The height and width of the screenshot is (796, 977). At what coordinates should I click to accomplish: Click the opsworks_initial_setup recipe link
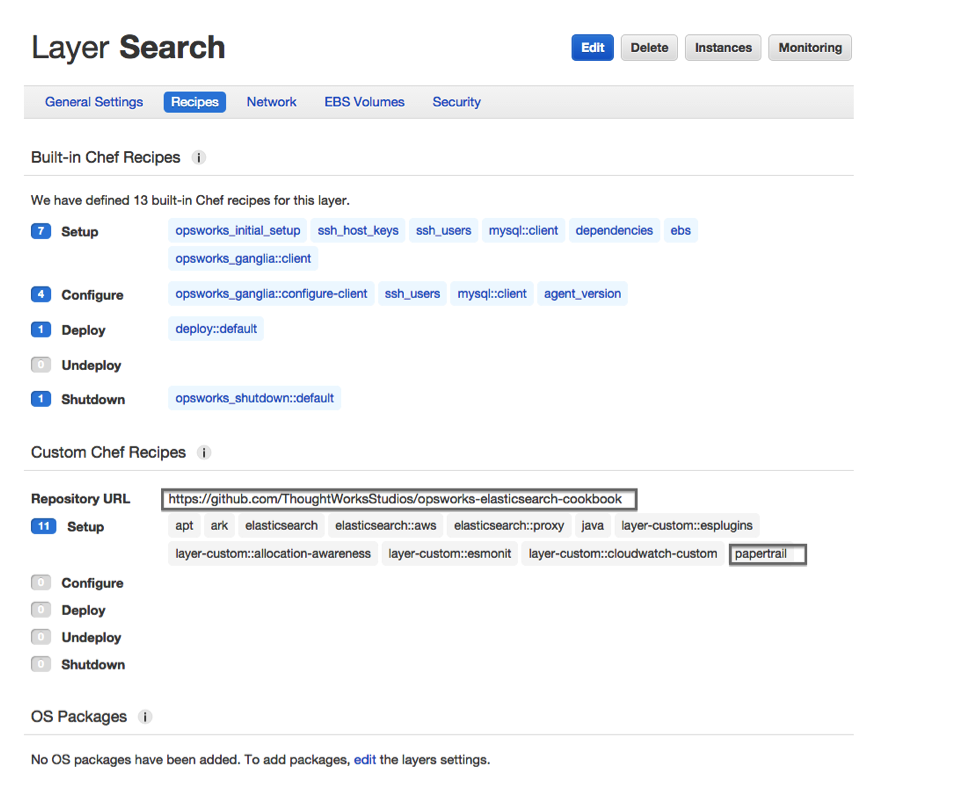(238, 231)
